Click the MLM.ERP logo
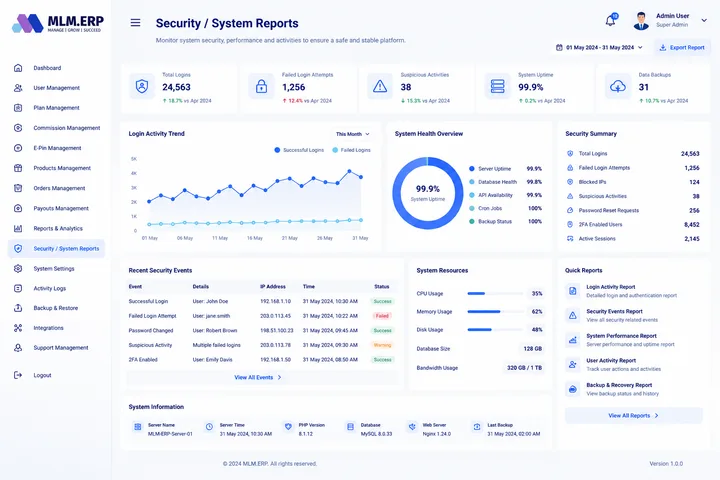This screenshot has width=720, height=480. [x=58, y=23]
